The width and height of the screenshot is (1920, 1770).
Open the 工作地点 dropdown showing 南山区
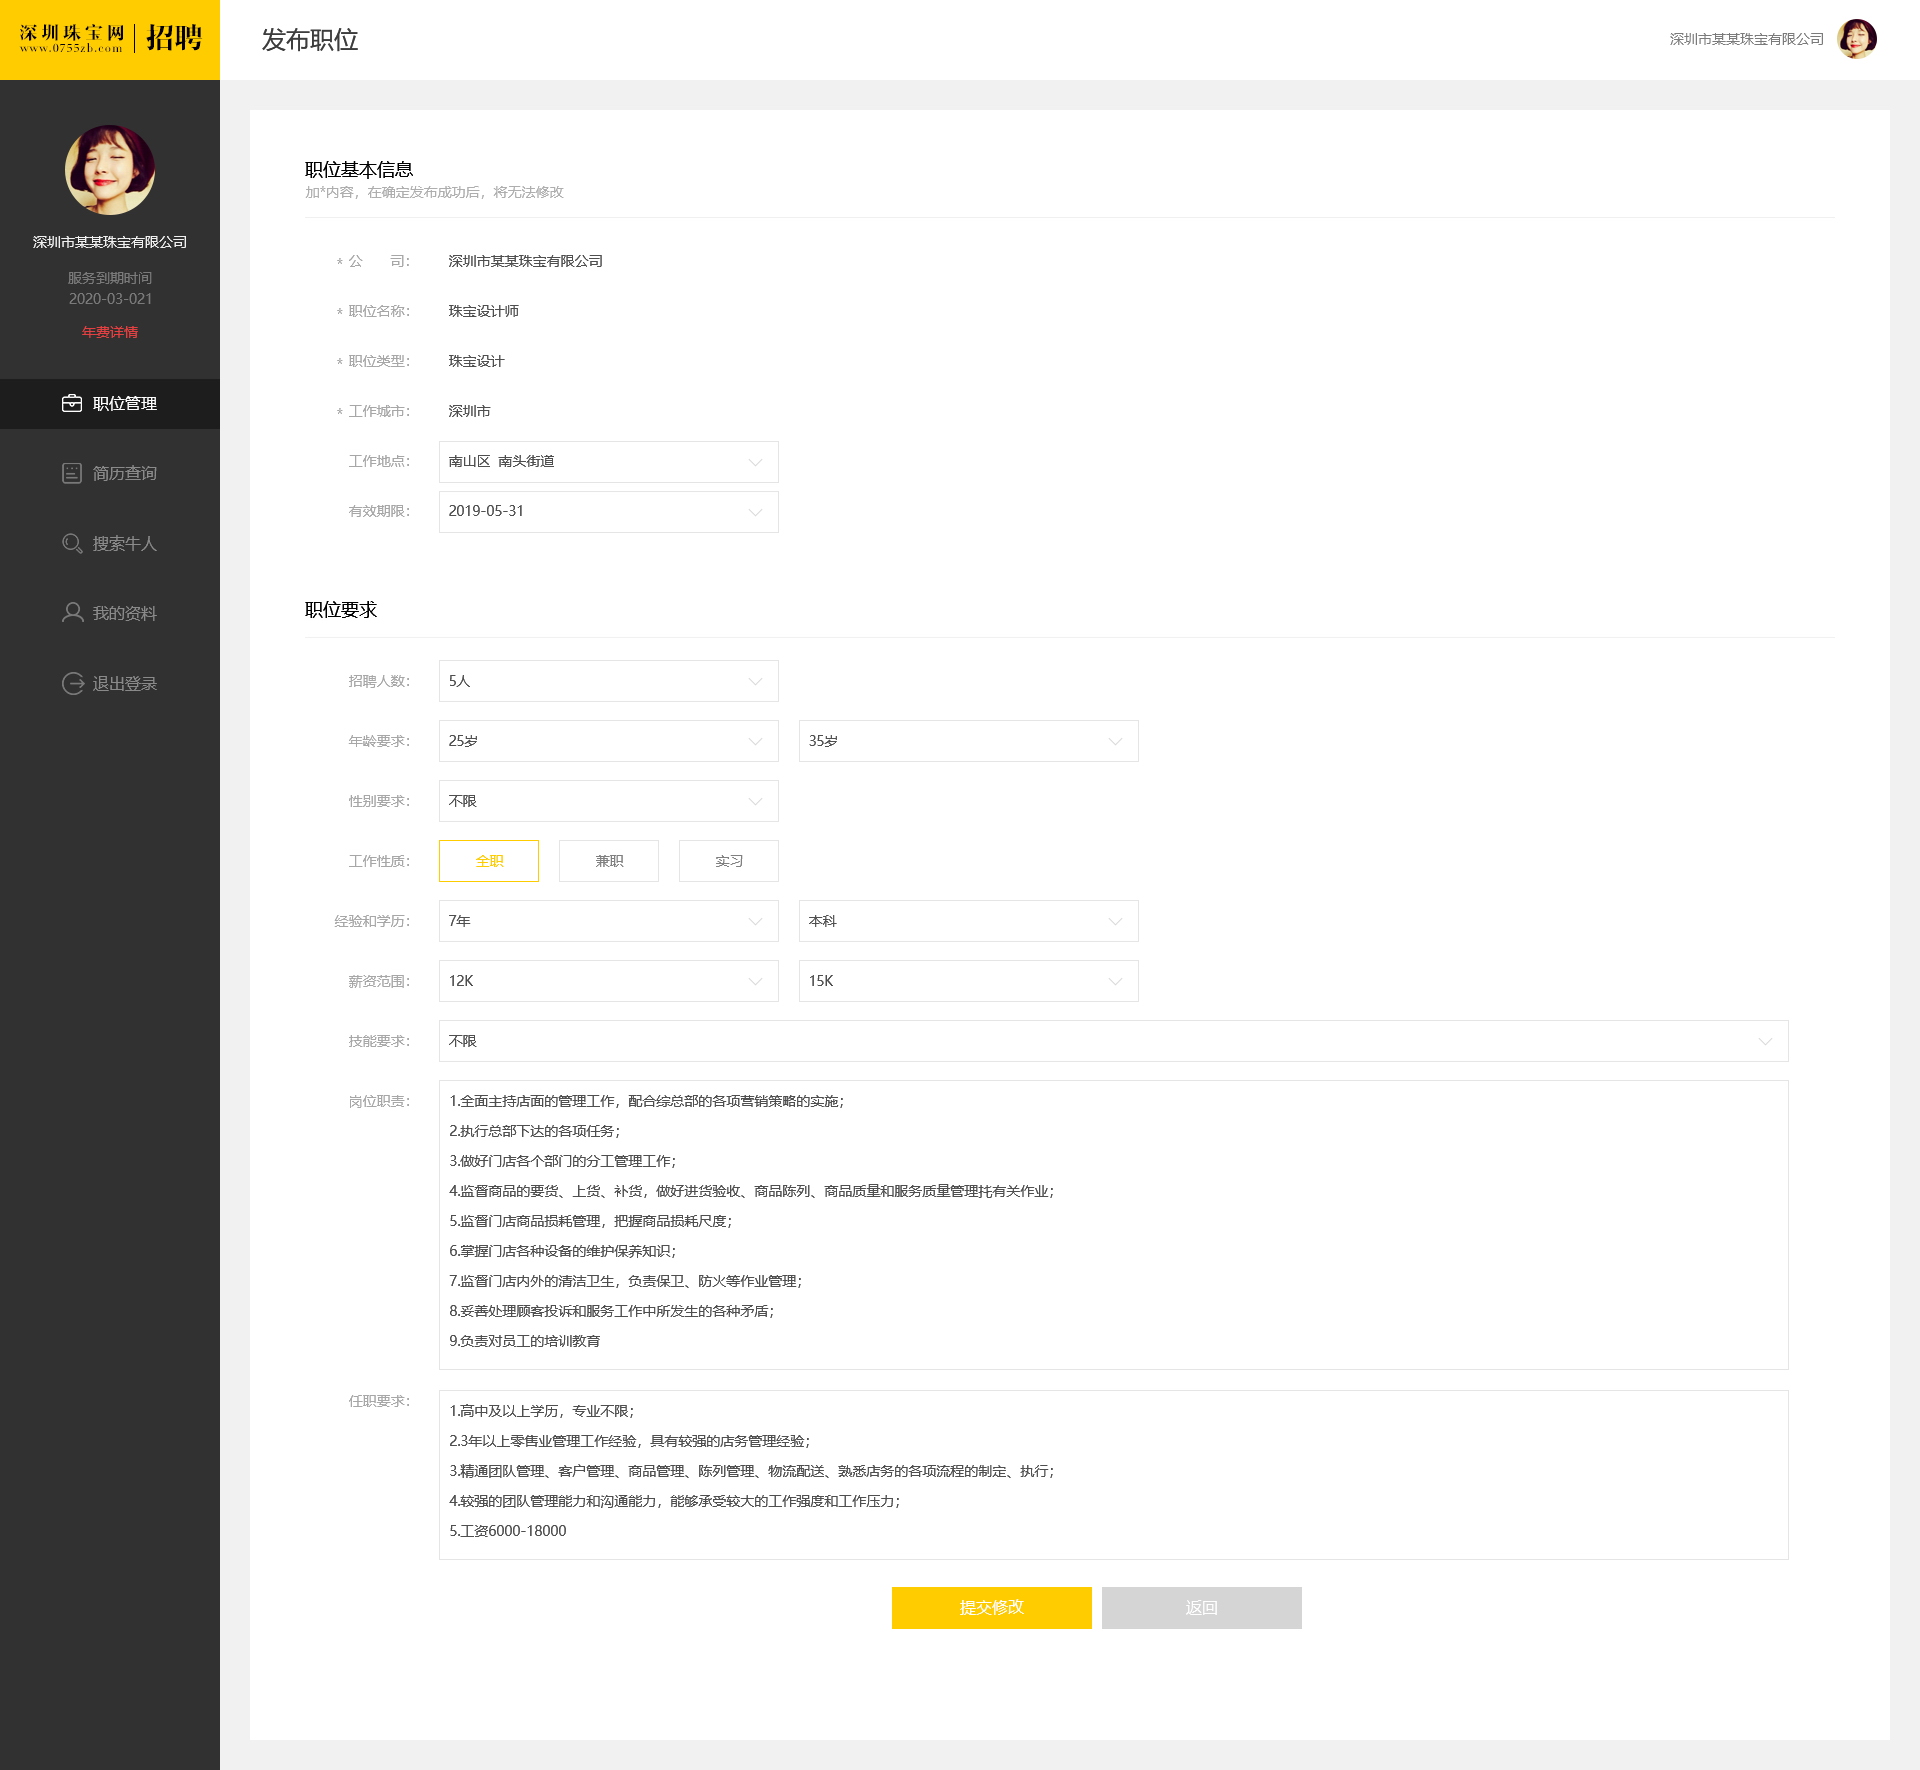tap(608, 461)
